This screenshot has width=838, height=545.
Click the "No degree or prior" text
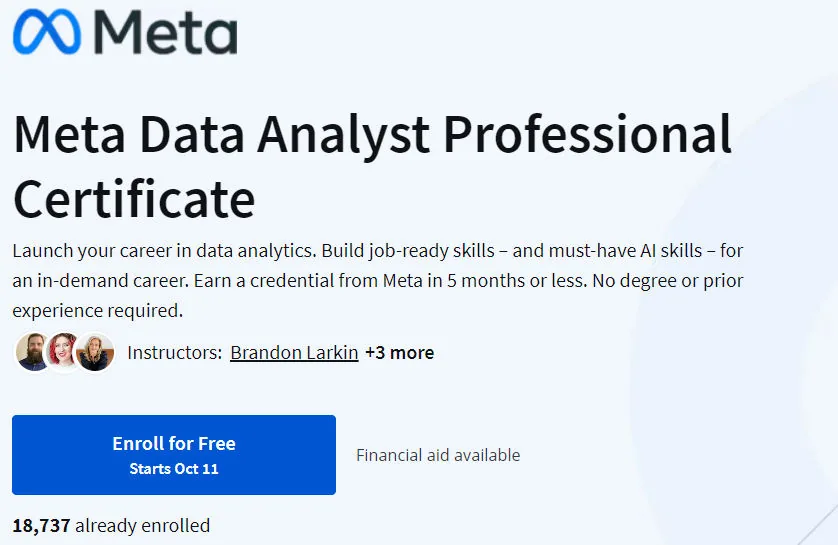[668, 281]
